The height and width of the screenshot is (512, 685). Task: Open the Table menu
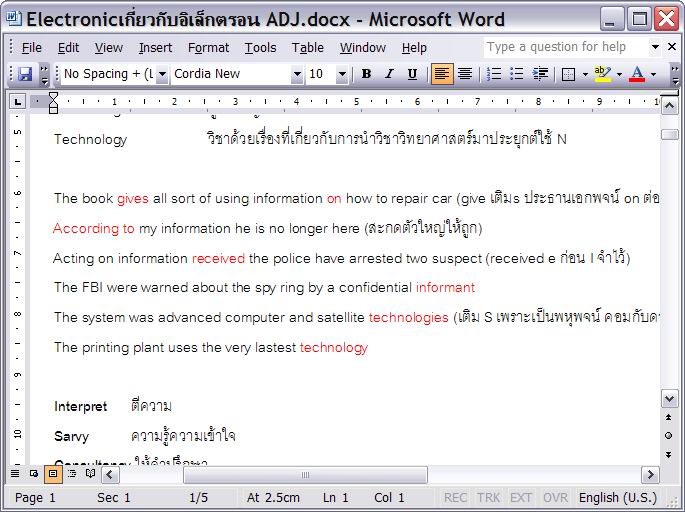pos(307,47)
